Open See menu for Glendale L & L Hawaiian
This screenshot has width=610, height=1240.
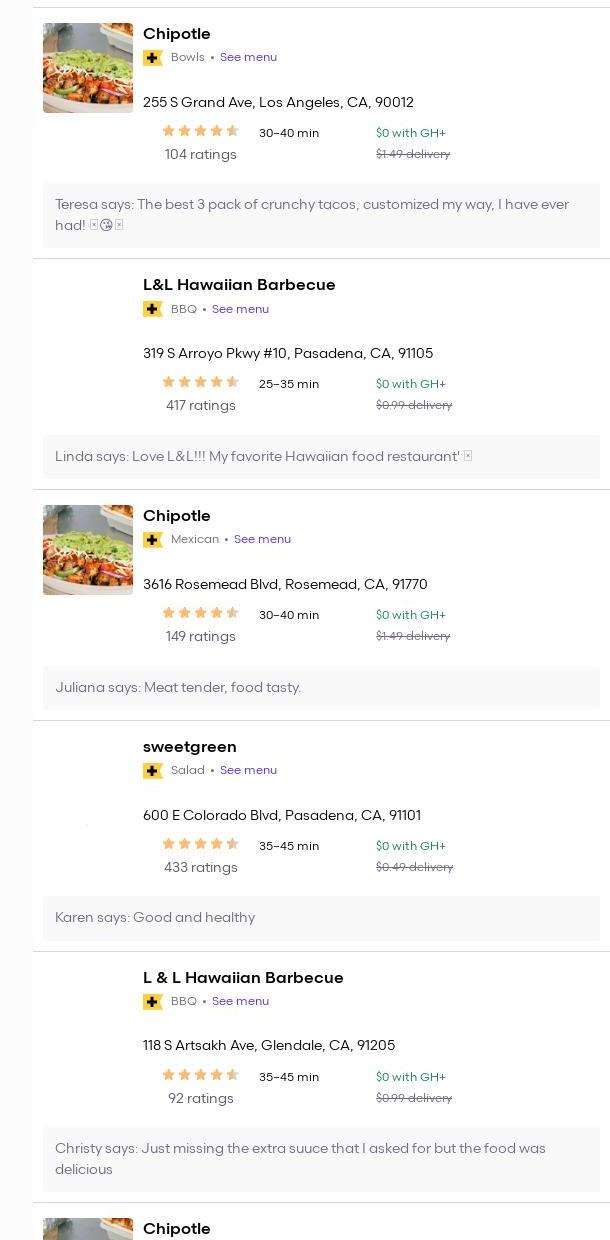[x=240, y=1002]
